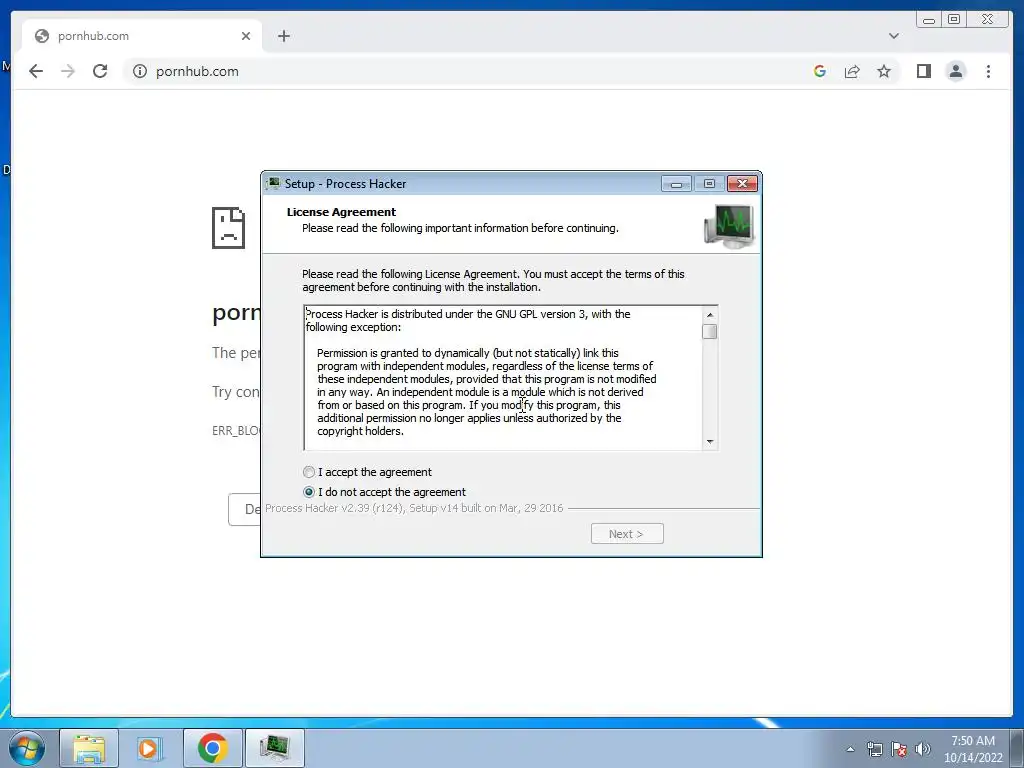Minimize the Setup - Process Hacker window
1024x768 pixels.
[x=676, y=184]
